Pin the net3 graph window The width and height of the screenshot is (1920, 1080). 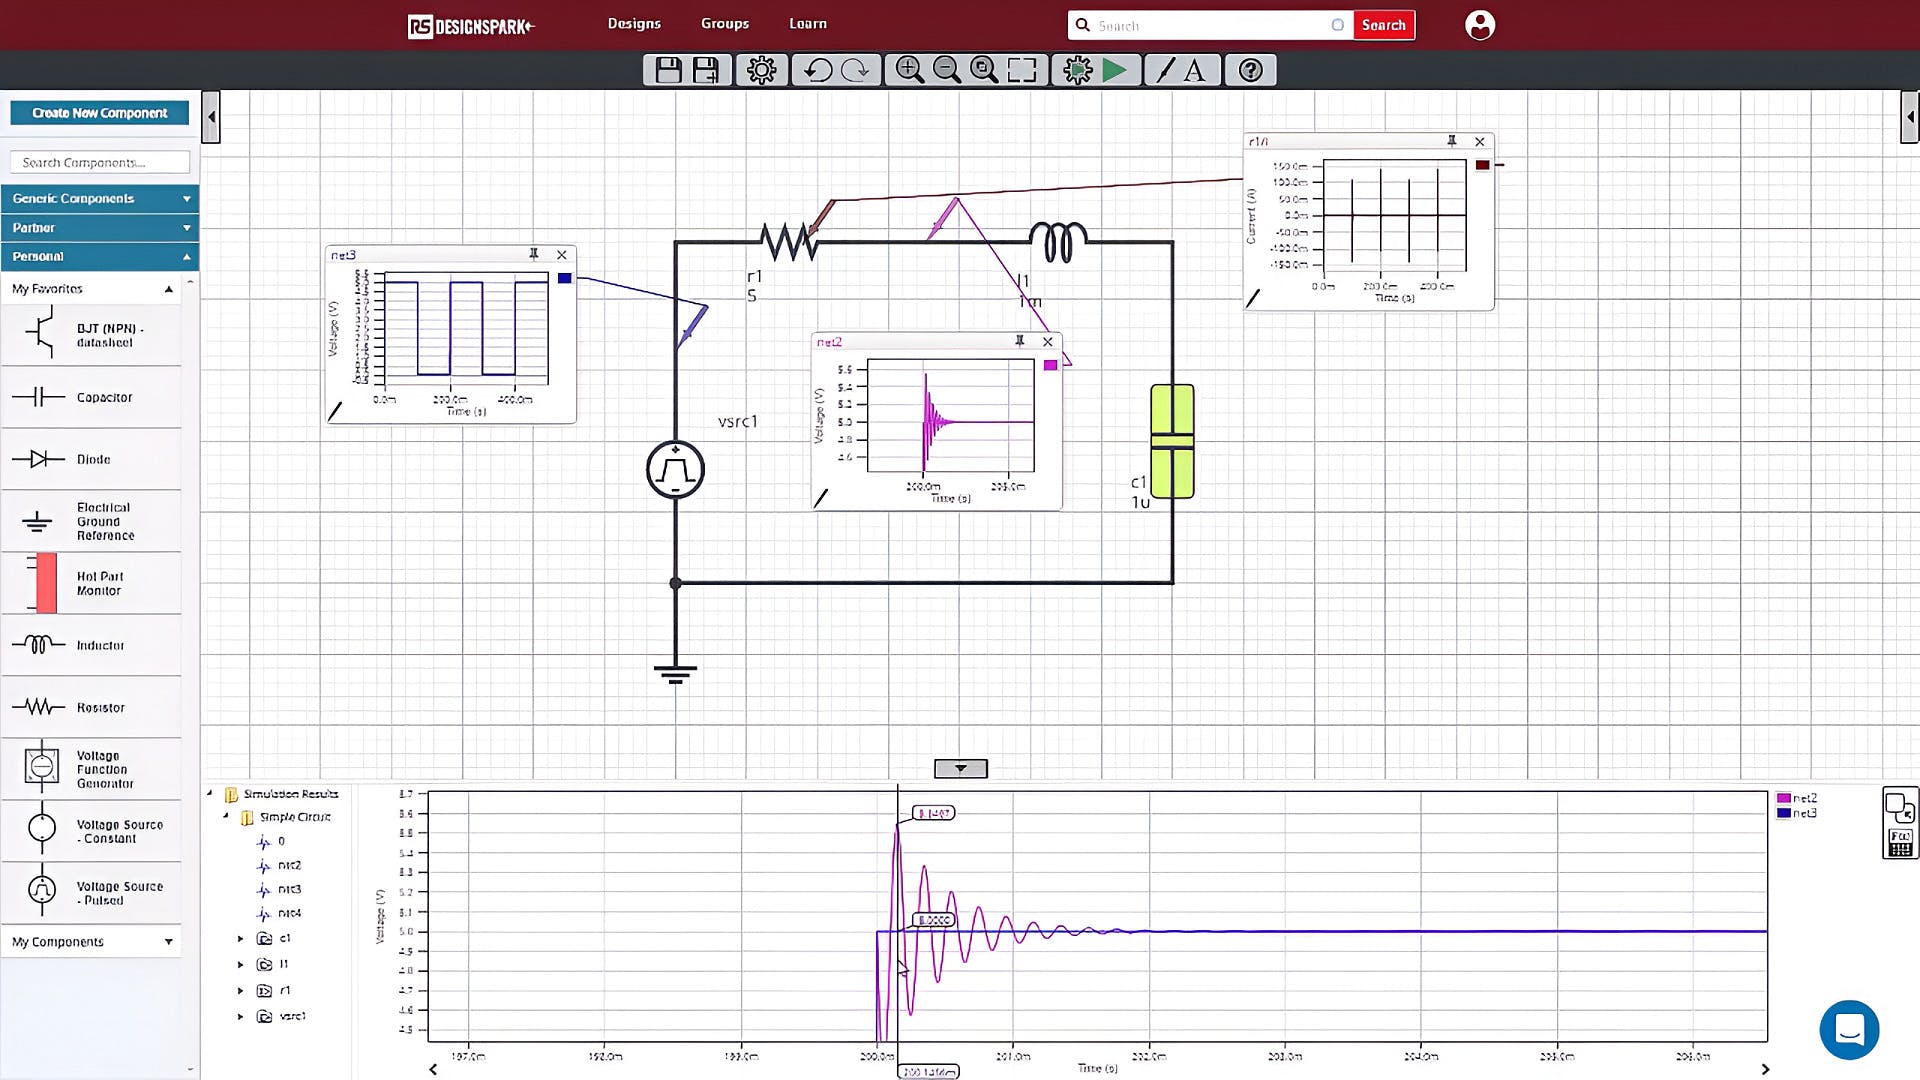(x=534, y=255)
